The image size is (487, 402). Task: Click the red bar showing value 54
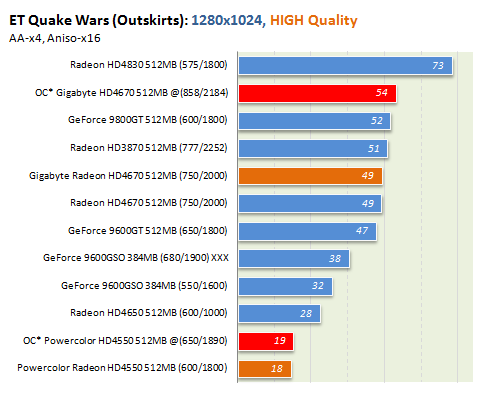(x=317, y=93)
